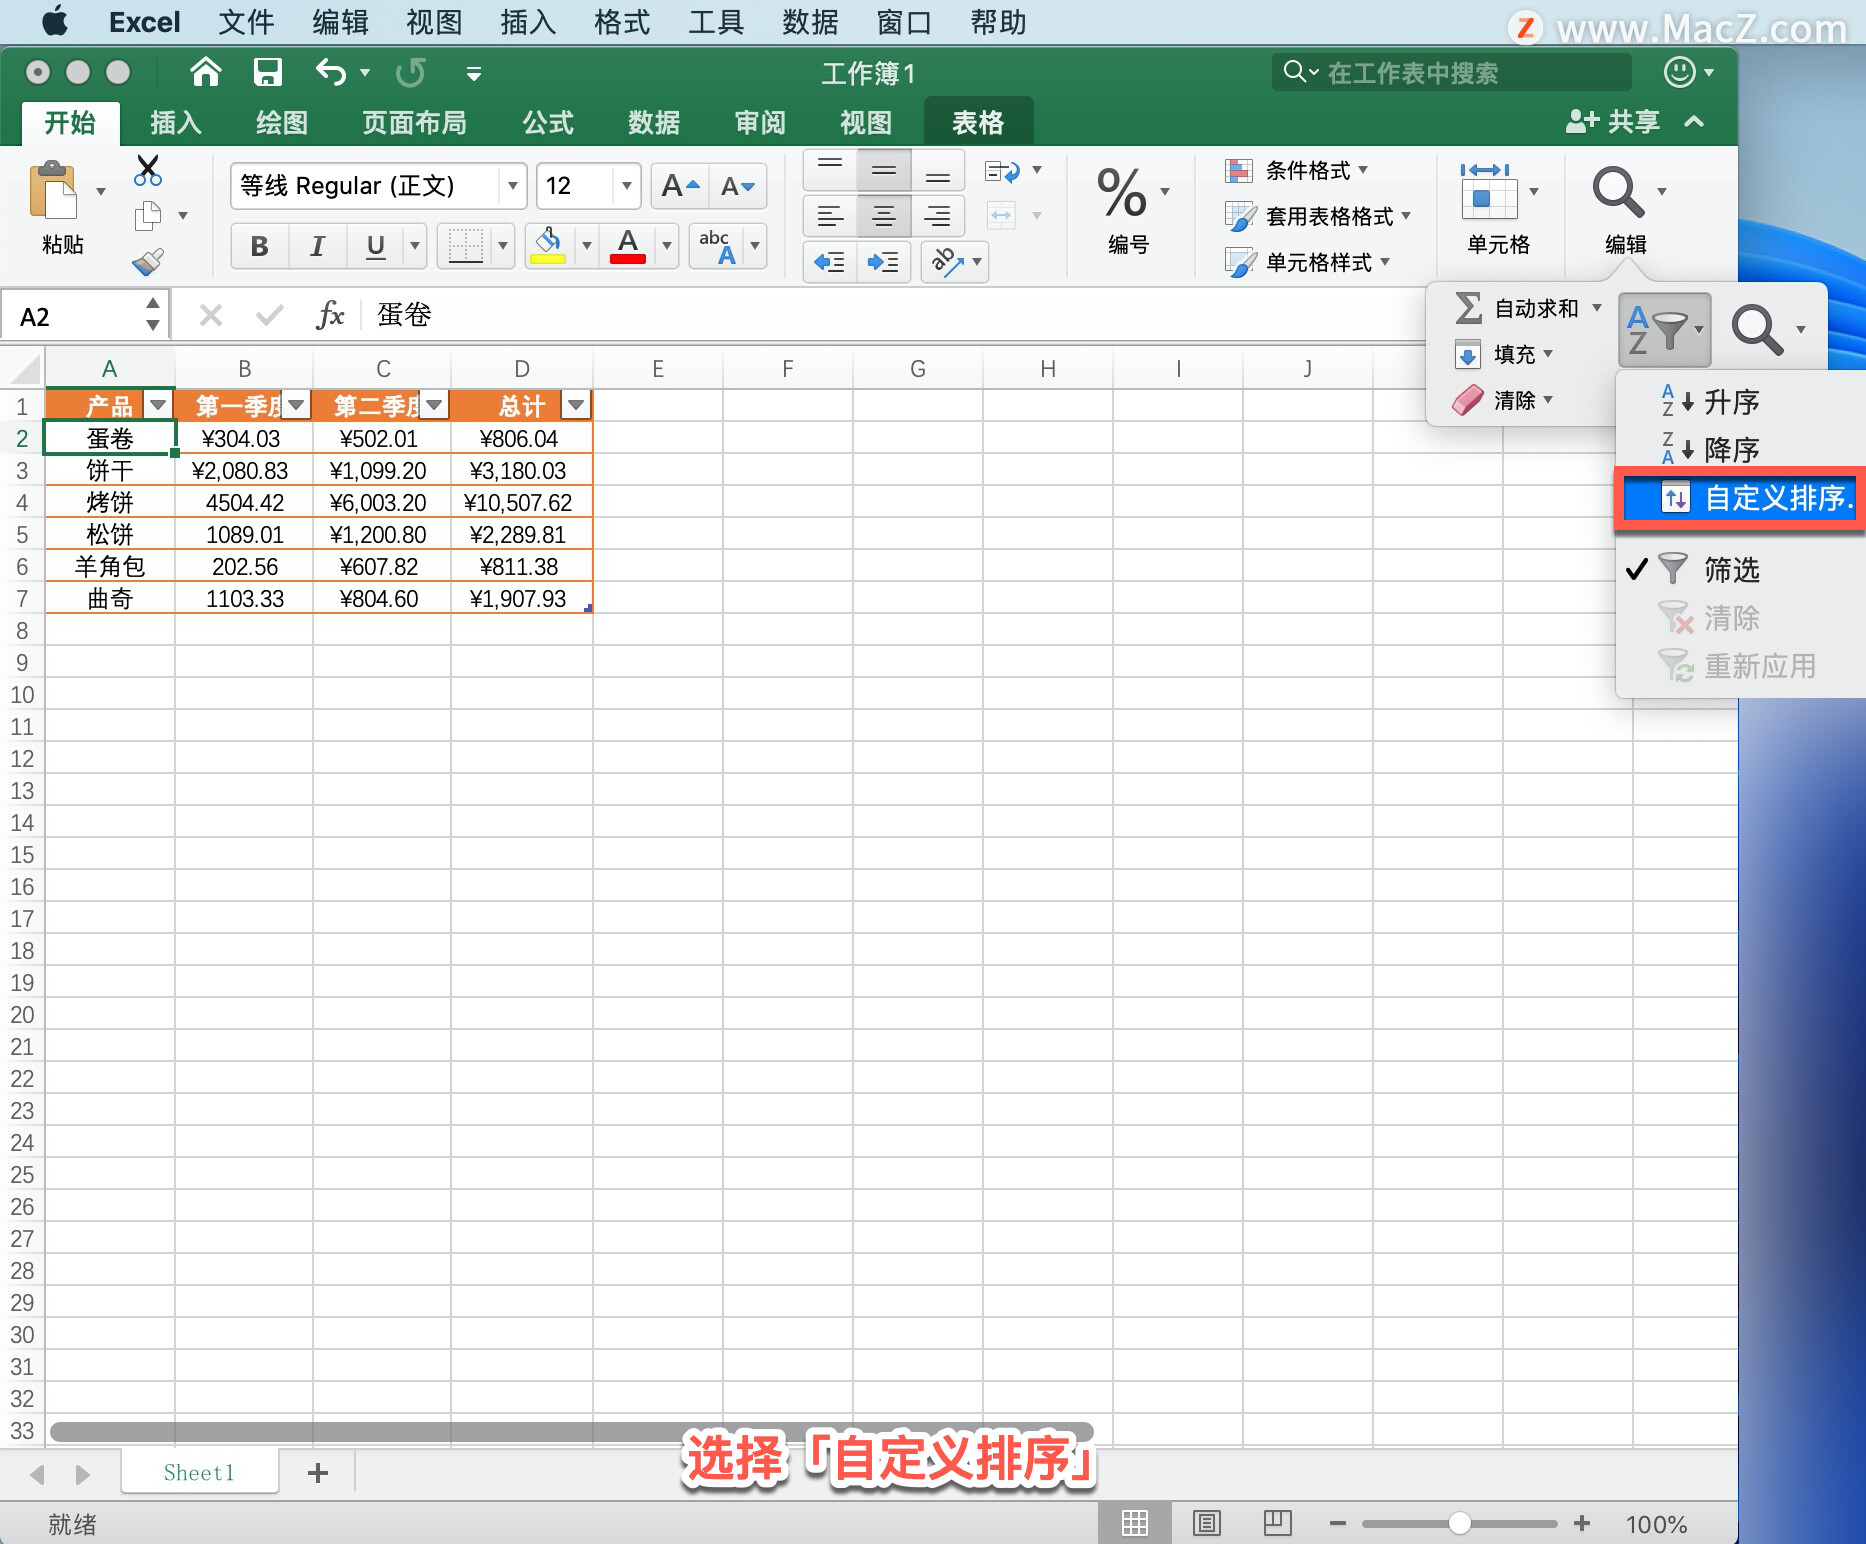
Task: Click the insert function fx icon
Action: pos(330,315)
